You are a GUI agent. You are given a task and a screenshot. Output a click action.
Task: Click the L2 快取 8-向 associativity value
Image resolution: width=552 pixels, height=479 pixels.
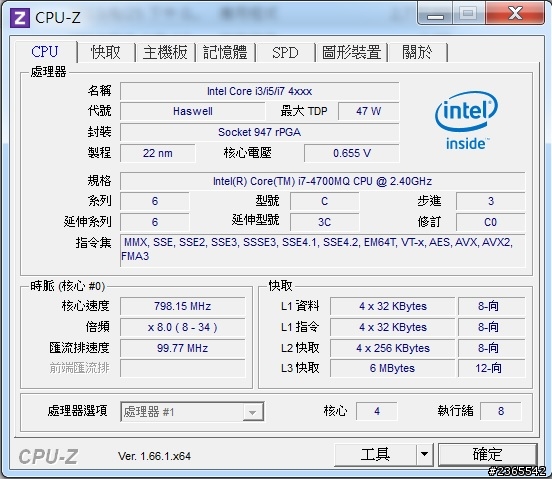click(491, 348)
